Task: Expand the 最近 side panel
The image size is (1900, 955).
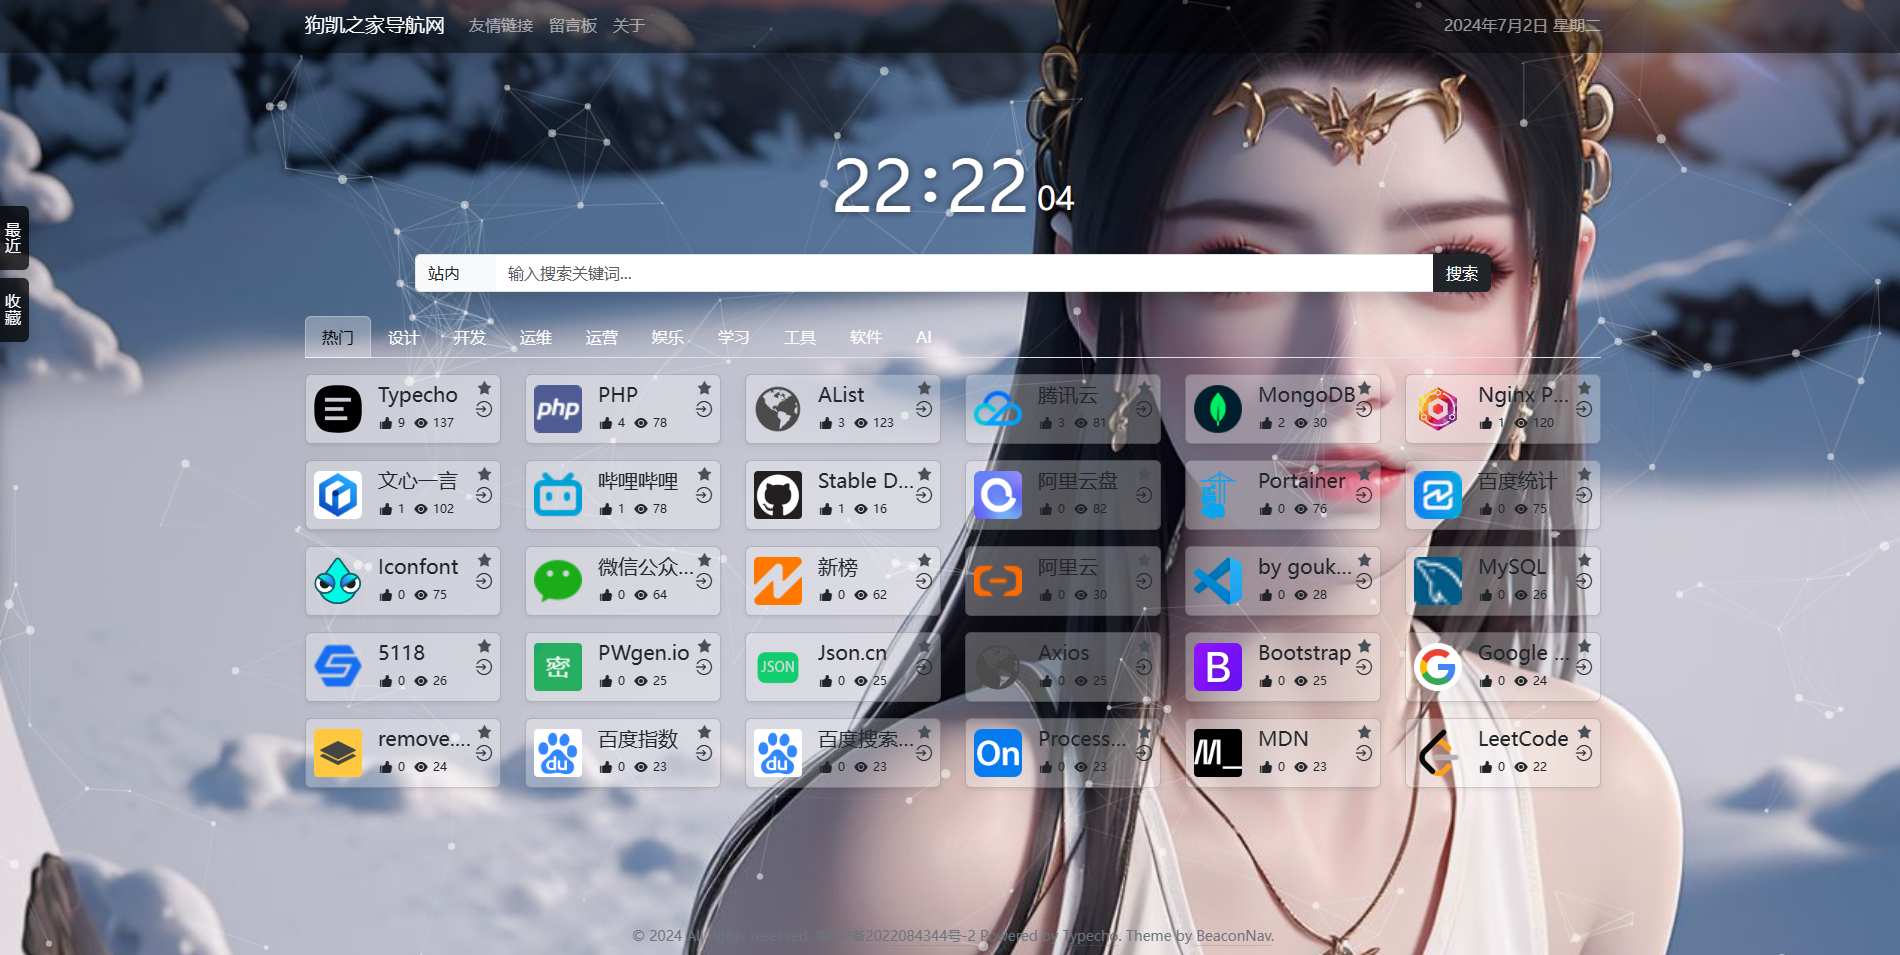Action: click(x=14, y=238)
